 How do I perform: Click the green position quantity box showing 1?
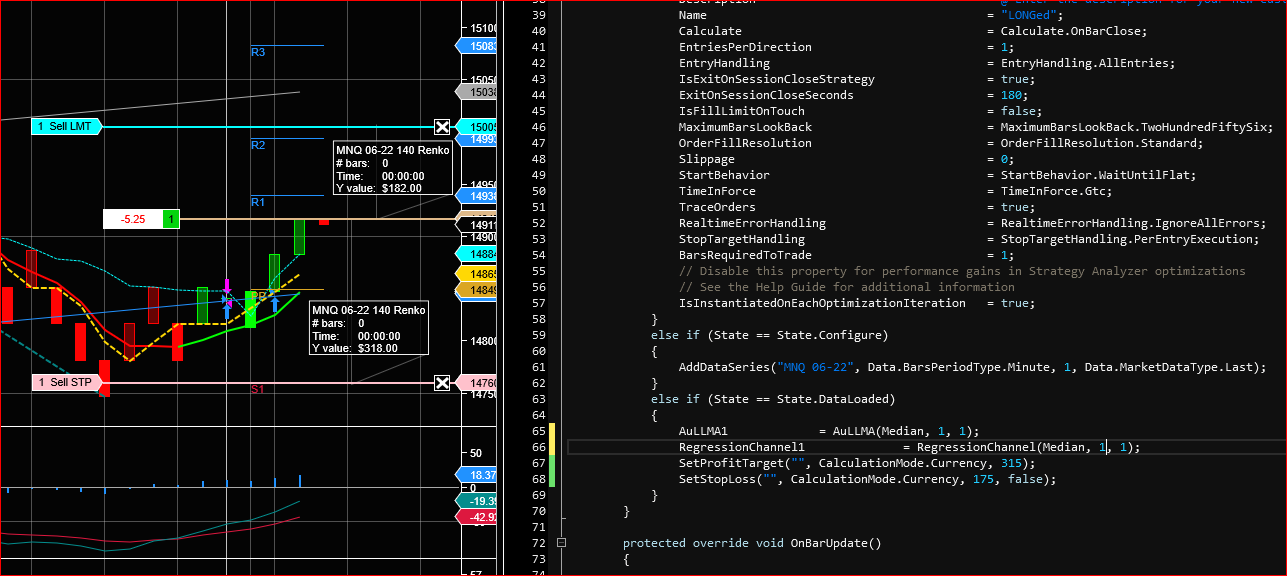tap(172, 218)
